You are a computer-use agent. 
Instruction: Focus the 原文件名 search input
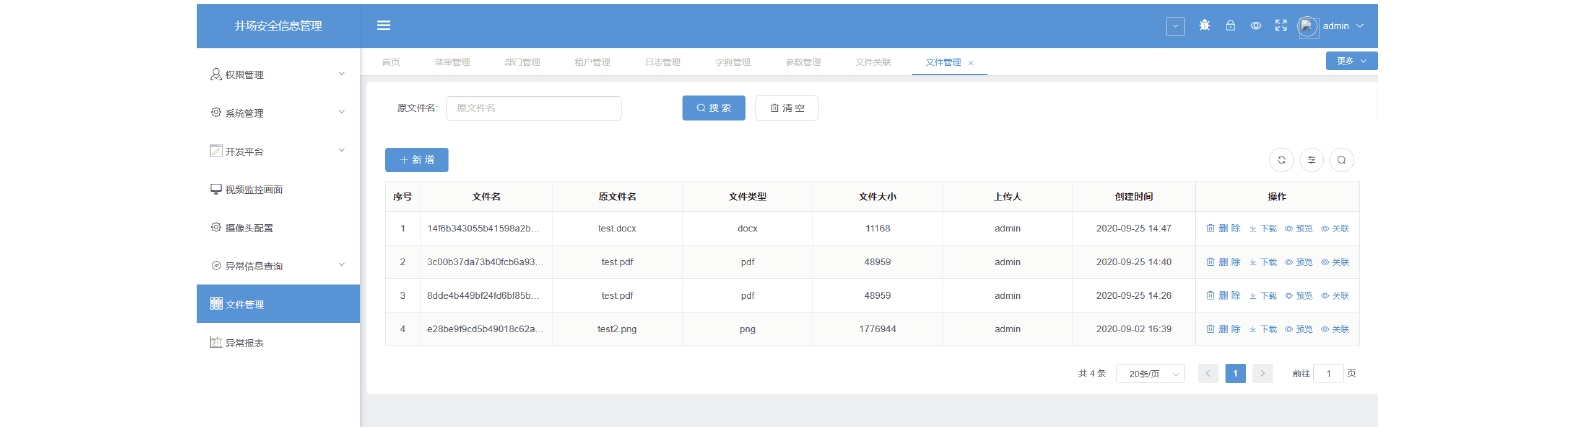[x=533, y=108]
